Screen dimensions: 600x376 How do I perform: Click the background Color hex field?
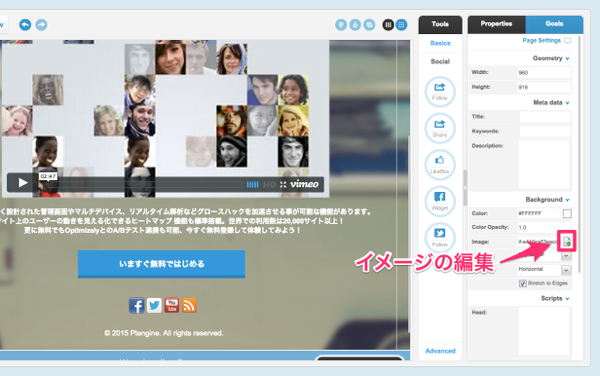tap(539, 213)
